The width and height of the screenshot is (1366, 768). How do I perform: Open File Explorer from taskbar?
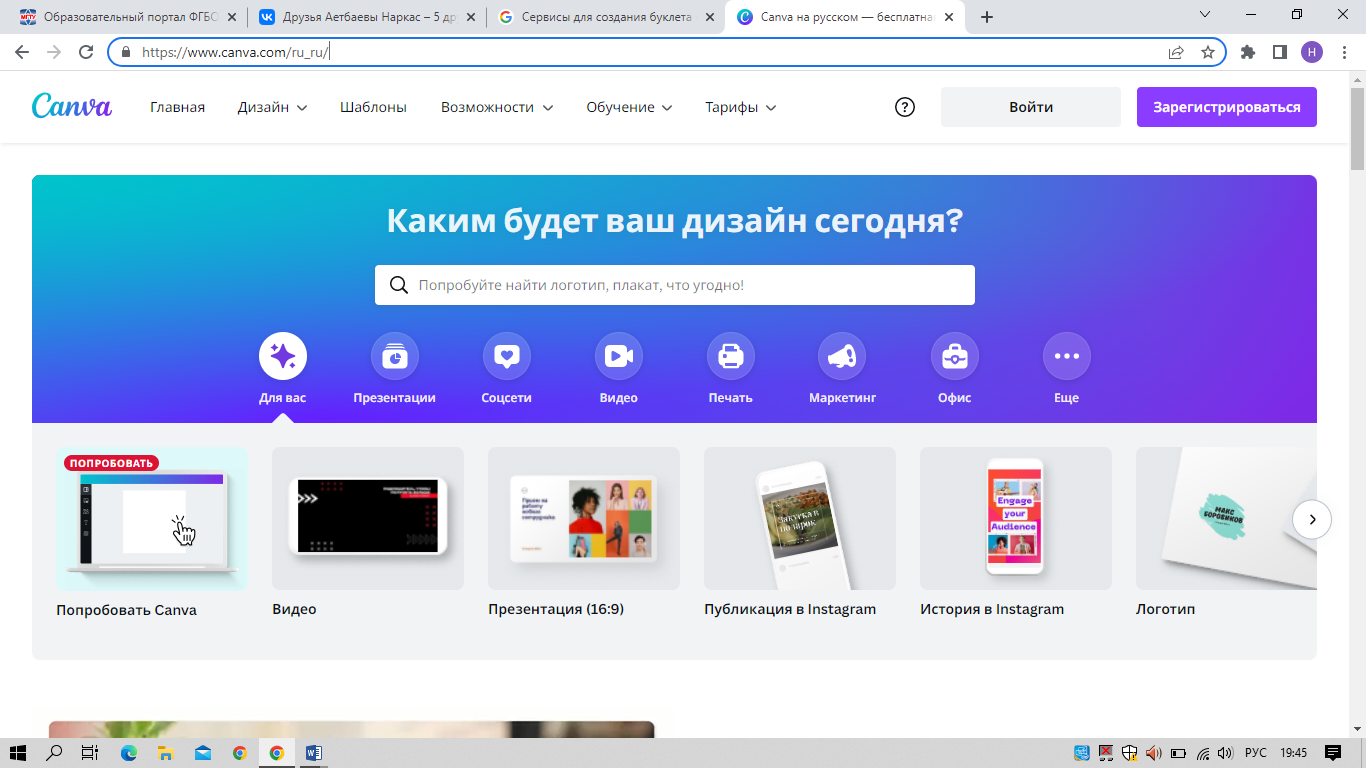165,753
